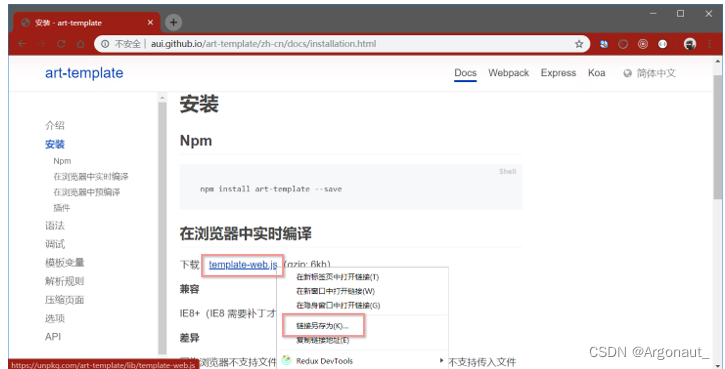Click the page scrollbar up arrow
The width and height of the screenshot is (725, 369).
[x=718, y=61]
